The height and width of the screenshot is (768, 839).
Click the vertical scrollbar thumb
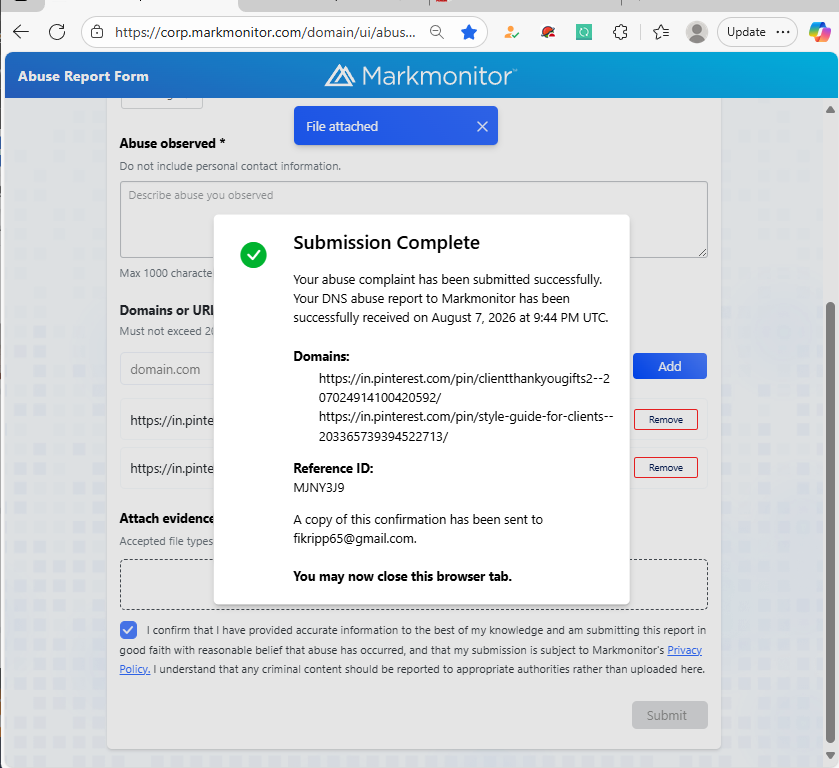(830, 522)
